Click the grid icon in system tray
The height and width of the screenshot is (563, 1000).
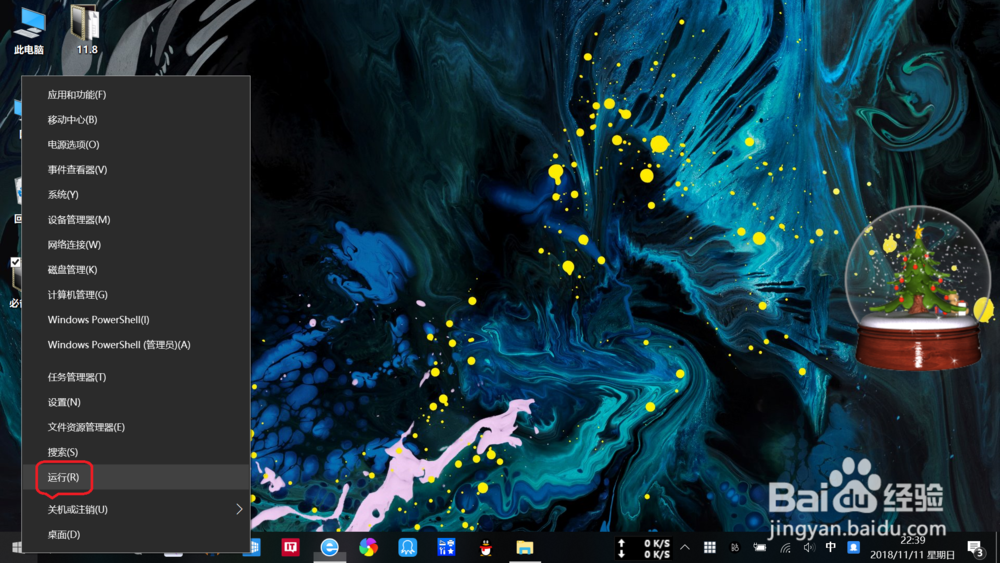pos(709,548)
